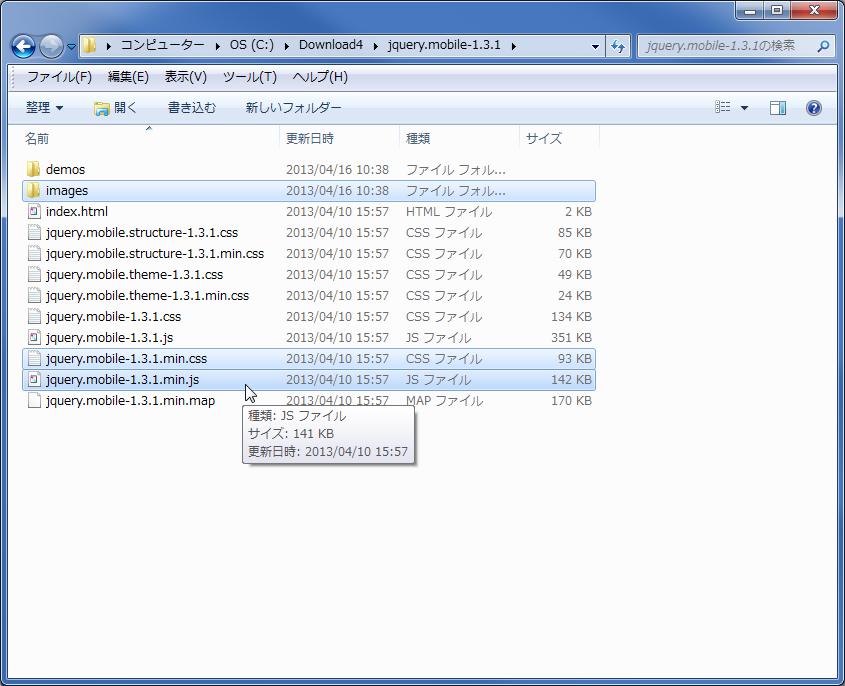845x686 pixels.
Task: Open recent pages dropdown beside navigation arrows
Action: 71,47
